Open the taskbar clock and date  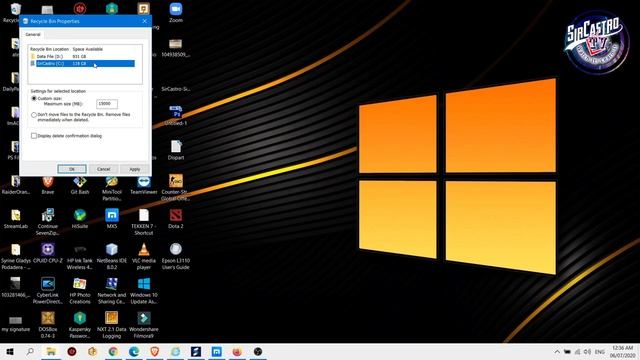coord(622,351)
